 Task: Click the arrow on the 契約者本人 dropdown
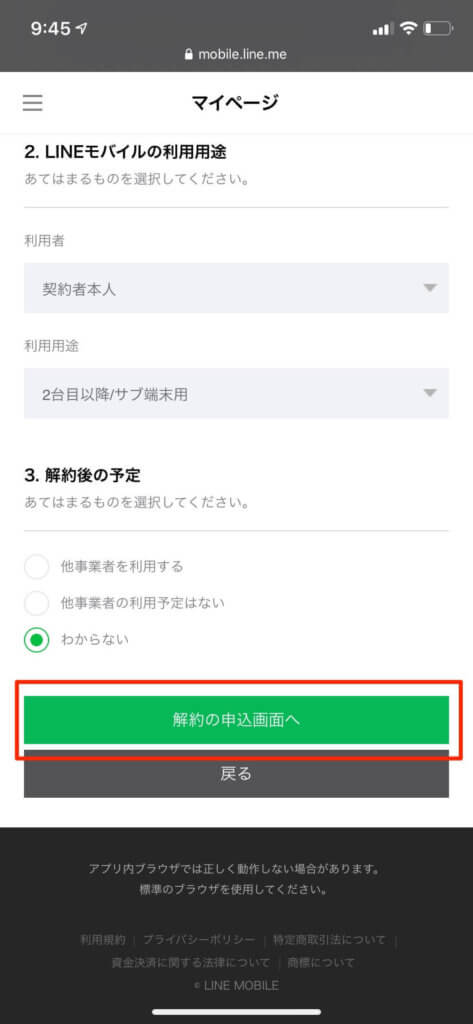coord(429,288)
